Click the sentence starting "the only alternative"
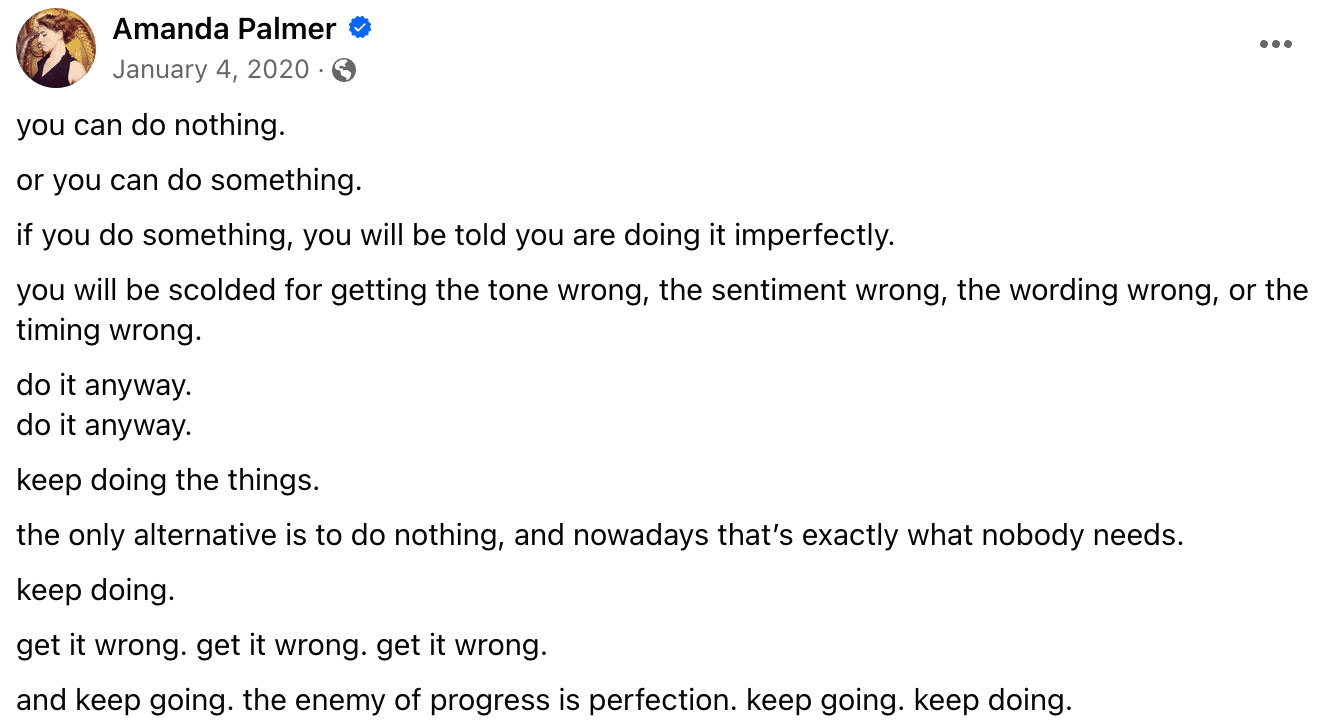The image size is (1331, 726). tap(600, 535)
